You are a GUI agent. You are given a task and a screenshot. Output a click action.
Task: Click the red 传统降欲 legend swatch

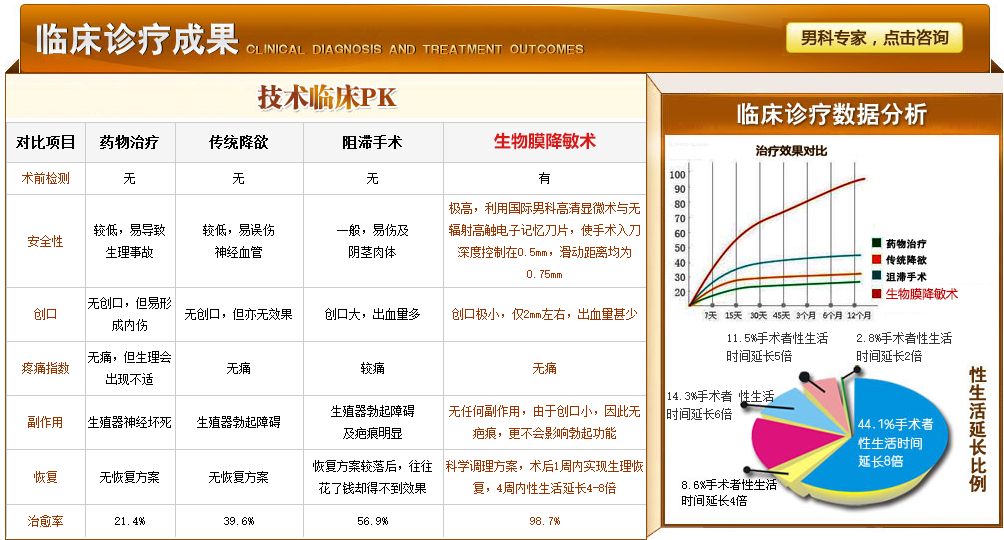click(x=876, y=259)
